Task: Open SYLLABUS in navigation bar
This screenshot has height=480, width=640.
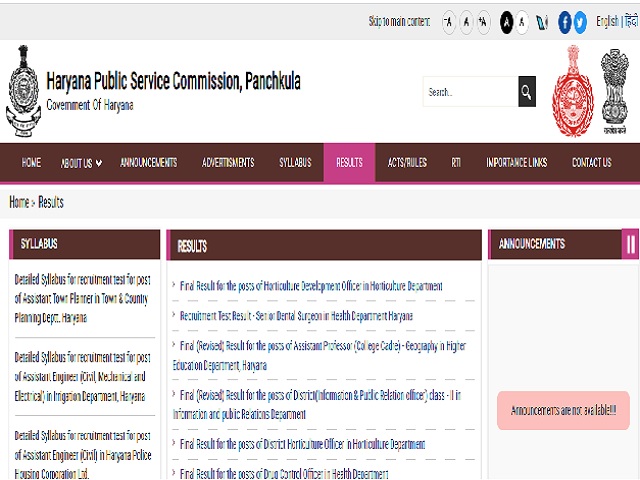Action: coord(295,162)
